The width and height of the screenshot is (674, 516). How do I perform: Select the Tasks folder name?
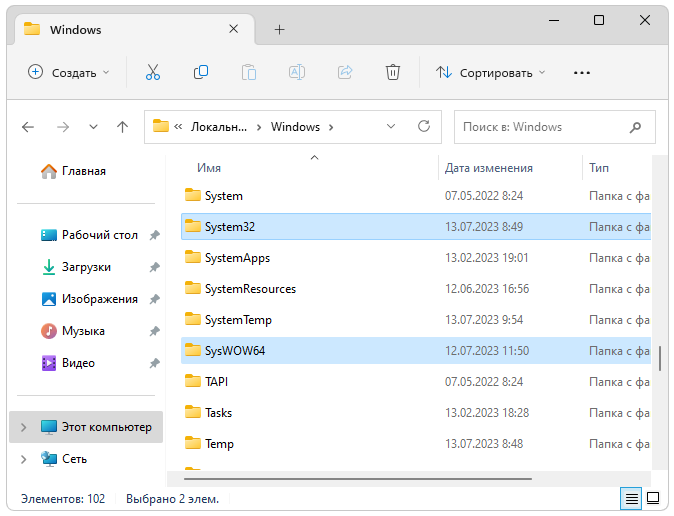coord(218,413)
